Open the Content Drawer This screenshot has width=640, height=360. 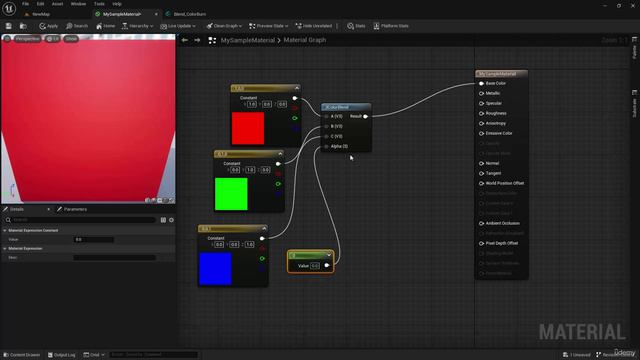point(22,355)
